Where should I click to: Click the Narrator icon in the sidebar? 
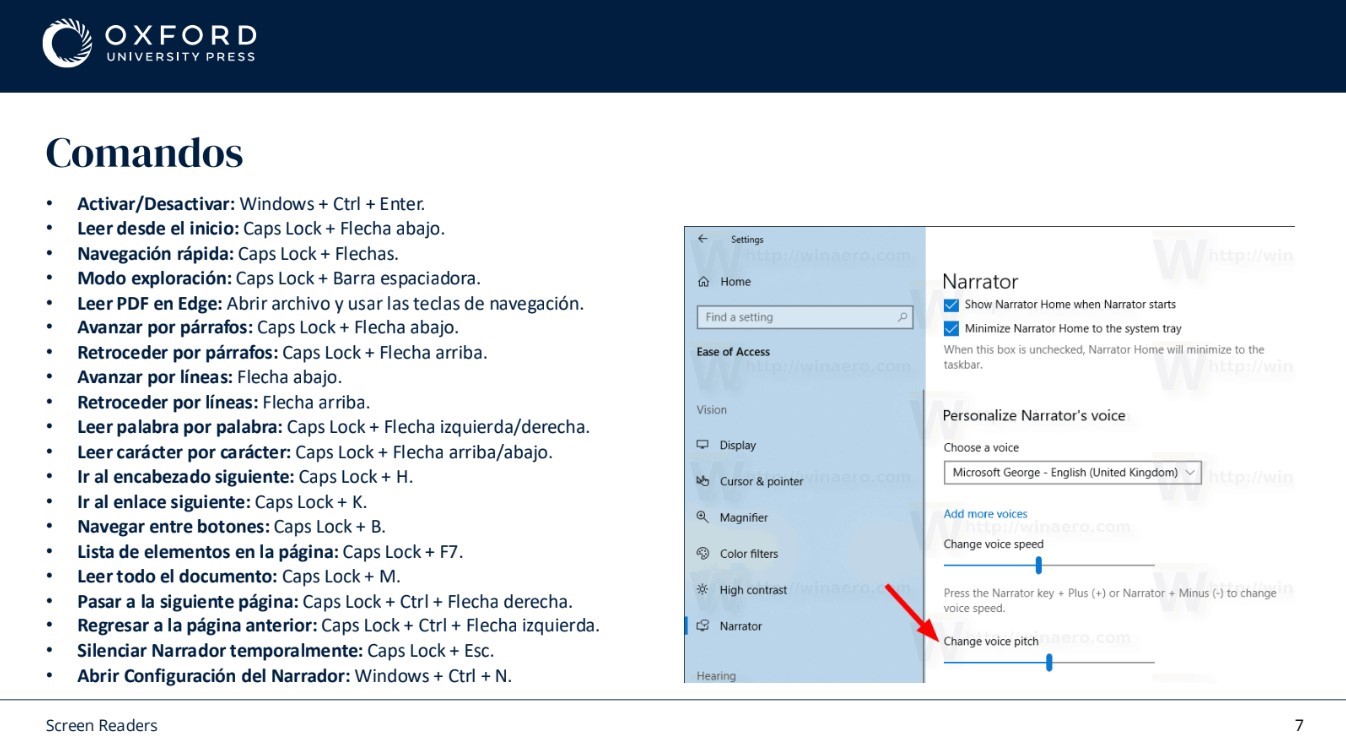(x=702, y=626)
